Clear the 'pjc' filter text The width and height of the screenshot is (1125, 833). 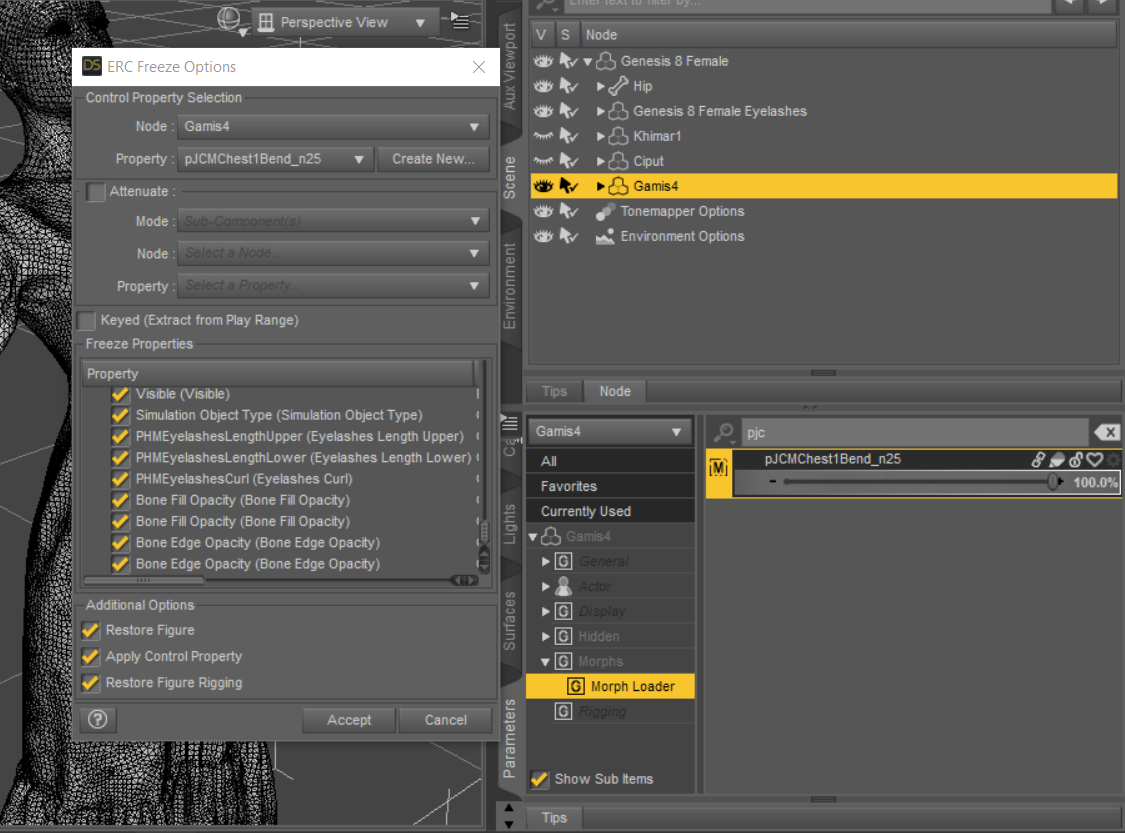1106,433
